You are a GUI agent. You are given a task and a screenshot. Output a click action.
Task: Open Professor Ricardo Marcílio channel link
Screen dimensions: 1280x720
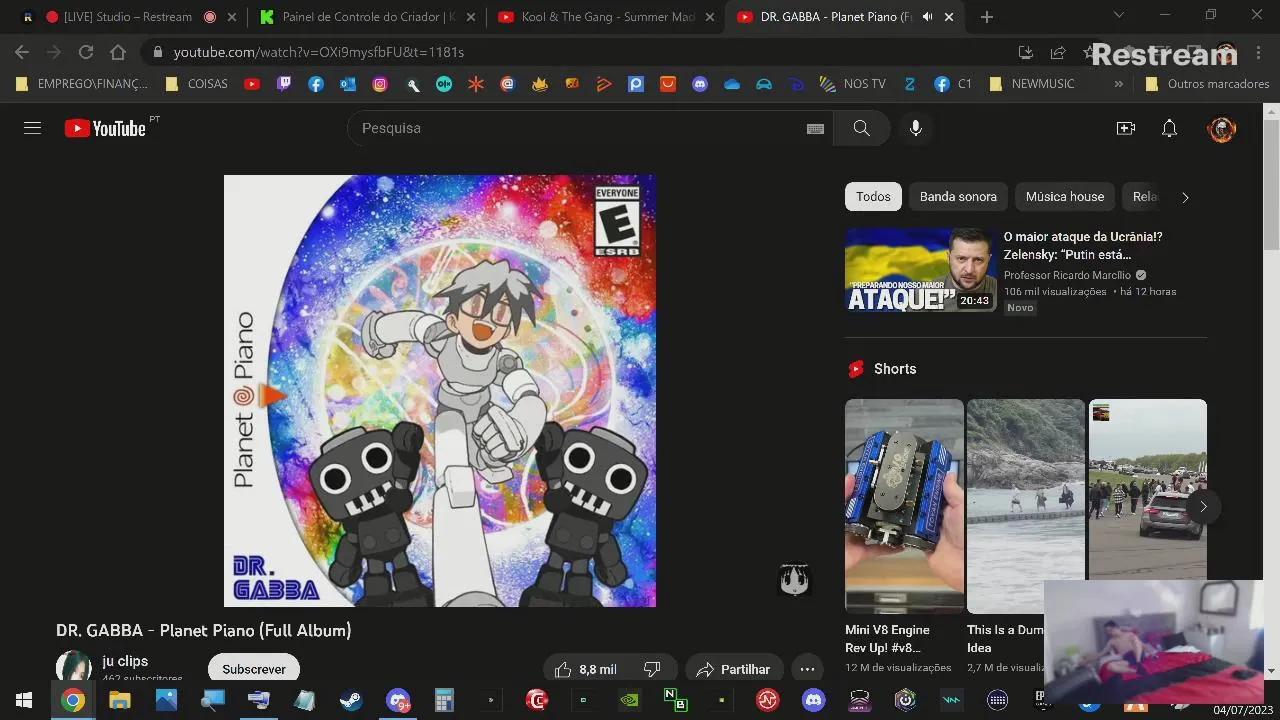(1067, 275)
